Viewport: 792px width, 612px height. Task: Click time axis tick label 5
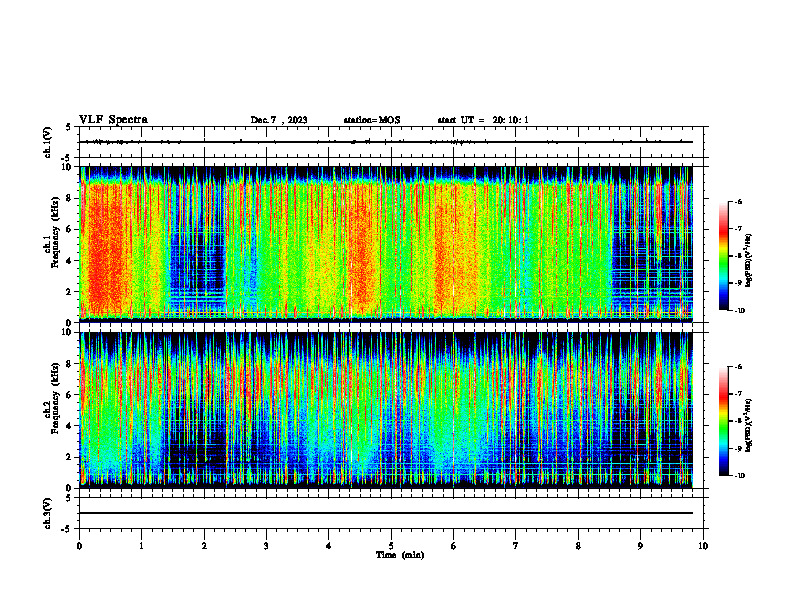click(x=391, y=546)
